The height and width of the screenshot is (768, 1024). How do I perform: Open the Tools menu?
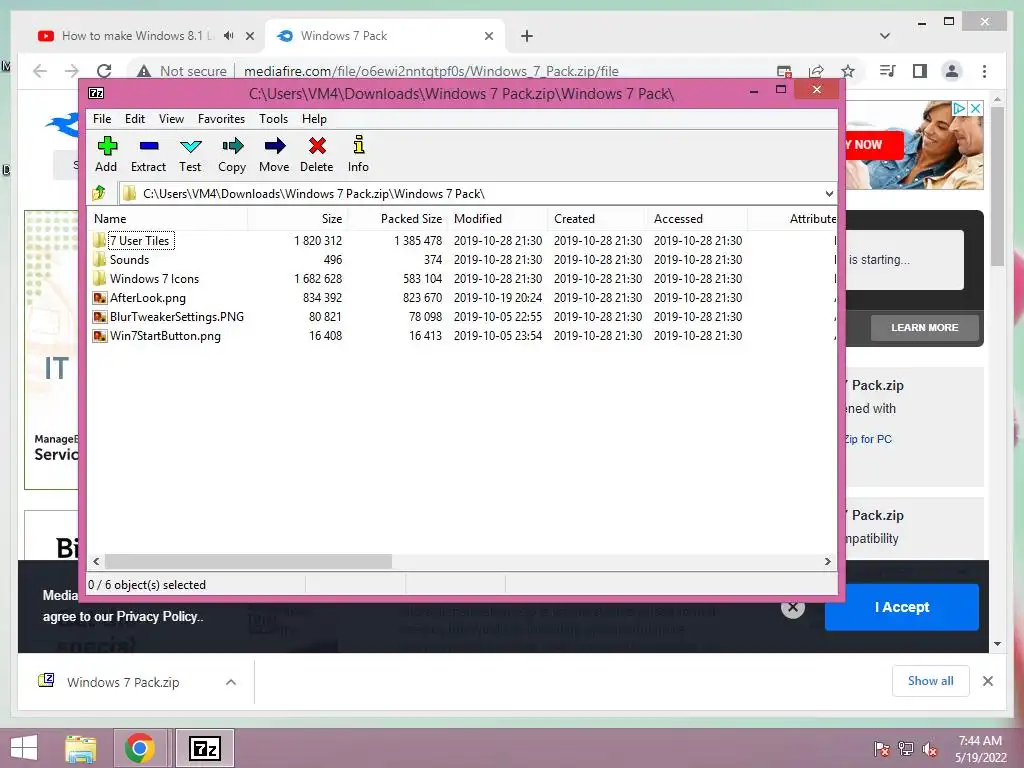point(273,119)
